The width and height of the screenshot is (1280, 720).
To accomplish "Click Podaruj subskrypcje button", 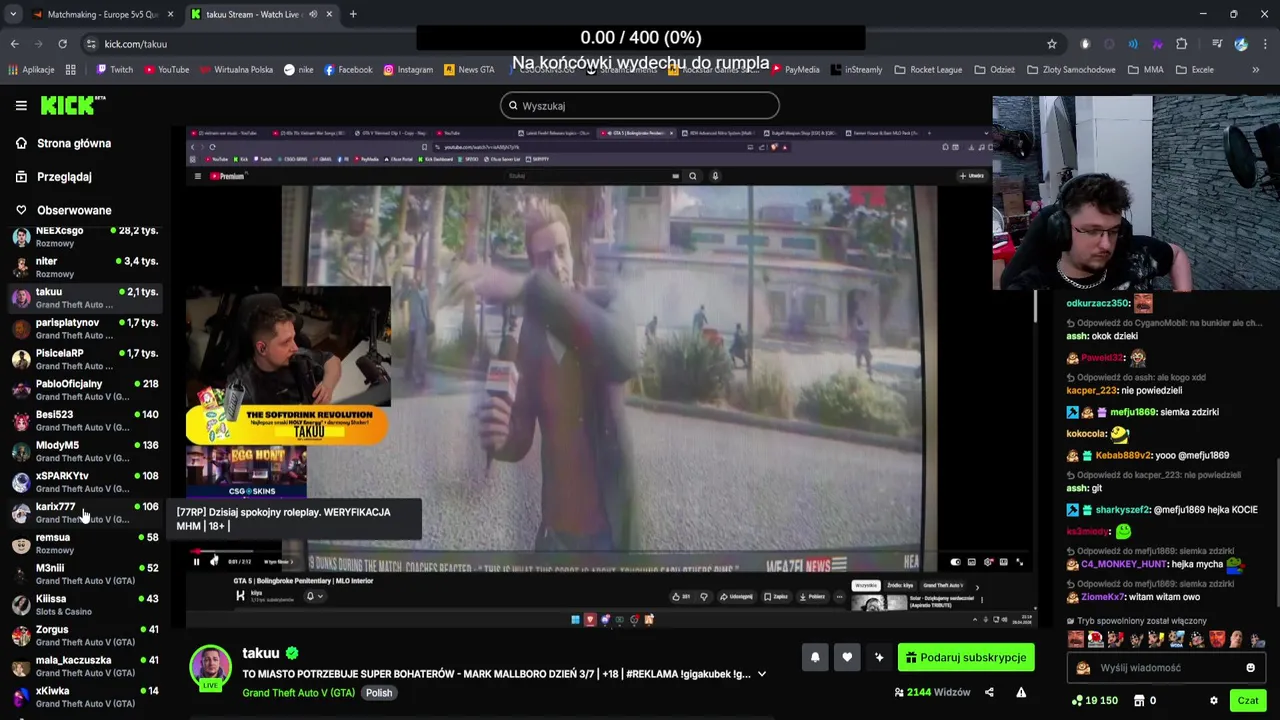I will click(966, 657).
